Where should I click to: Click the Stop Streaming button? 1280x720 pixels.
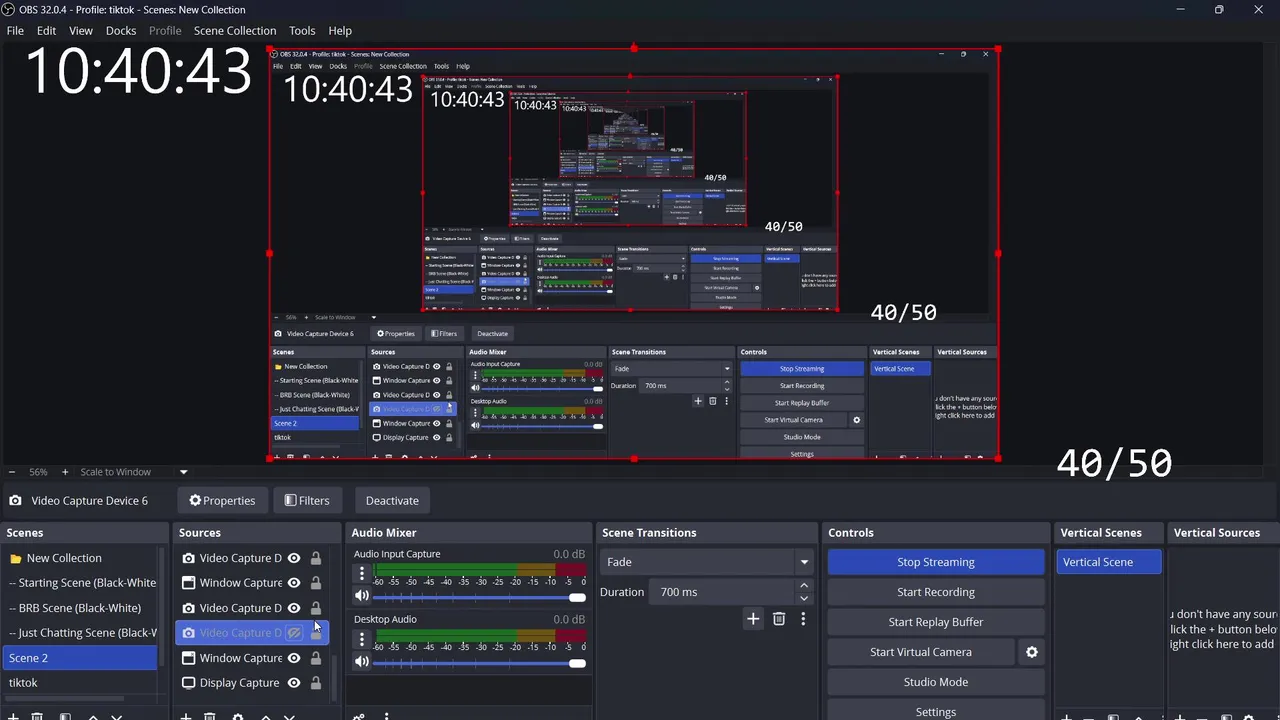click(x=936, y=562)
